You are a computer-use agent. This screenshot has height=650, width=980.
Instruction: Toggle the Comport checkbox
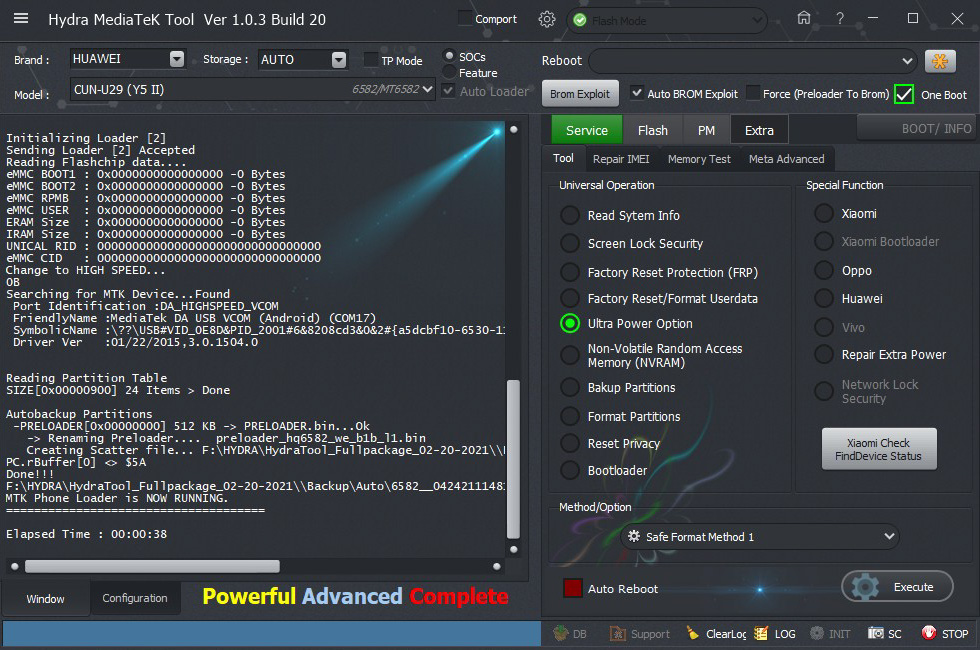tap(465, 18)
